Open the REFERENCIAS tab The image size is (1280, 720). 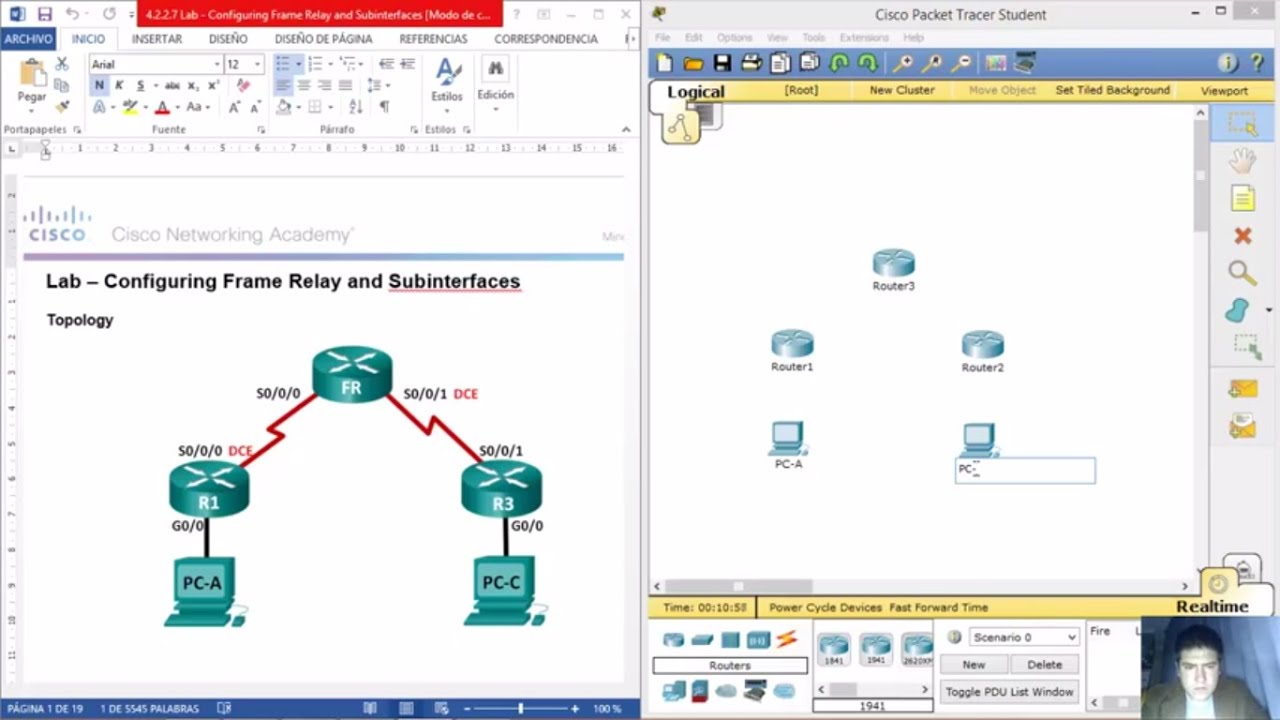pyautogui.click(x=433, y=39)
